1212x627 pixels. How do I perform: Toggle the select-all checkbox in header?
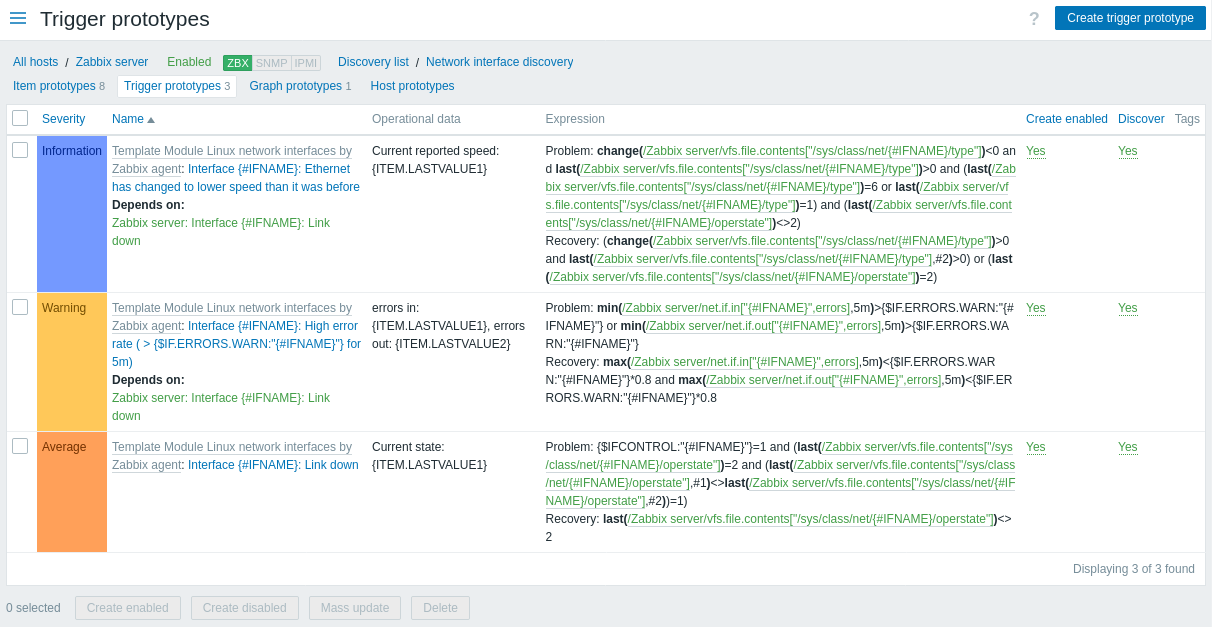(20, 118)
